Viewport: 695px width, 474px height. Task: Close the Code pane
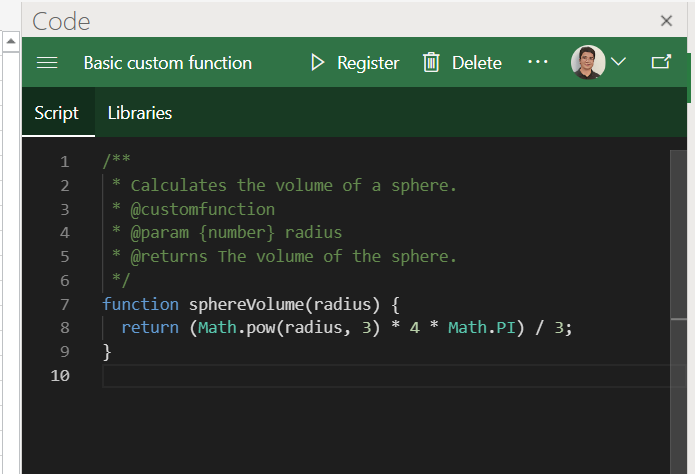(x=667, y=20)
